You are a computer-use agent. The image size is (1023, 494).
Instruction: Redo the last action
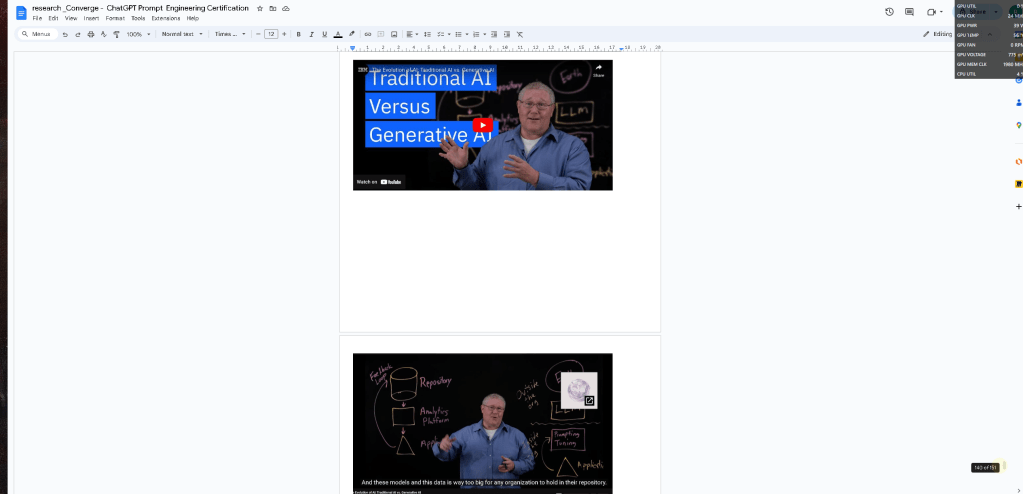pos(78,34)
